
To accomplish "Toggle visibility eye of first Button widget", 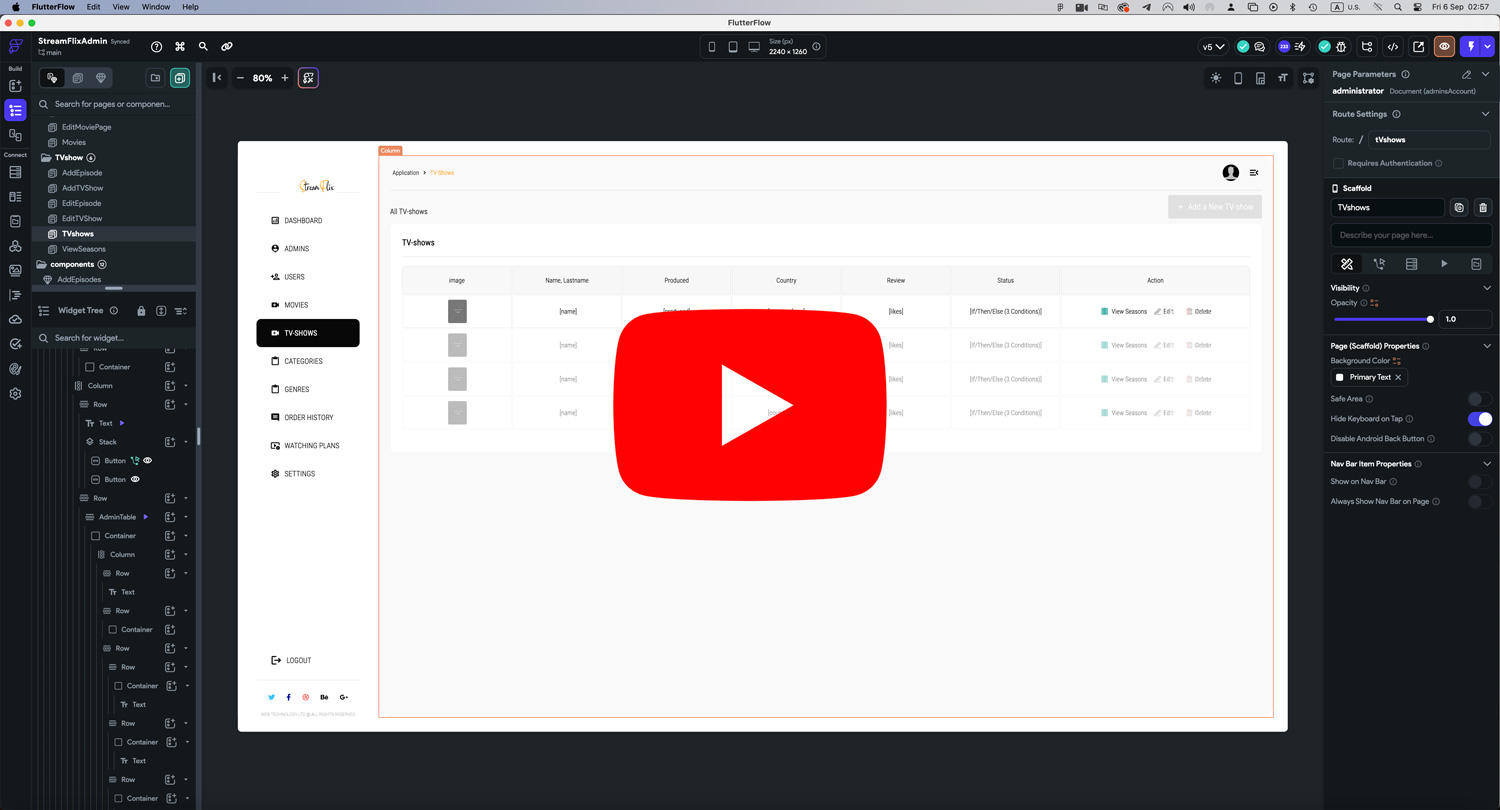I will [148, 461].
